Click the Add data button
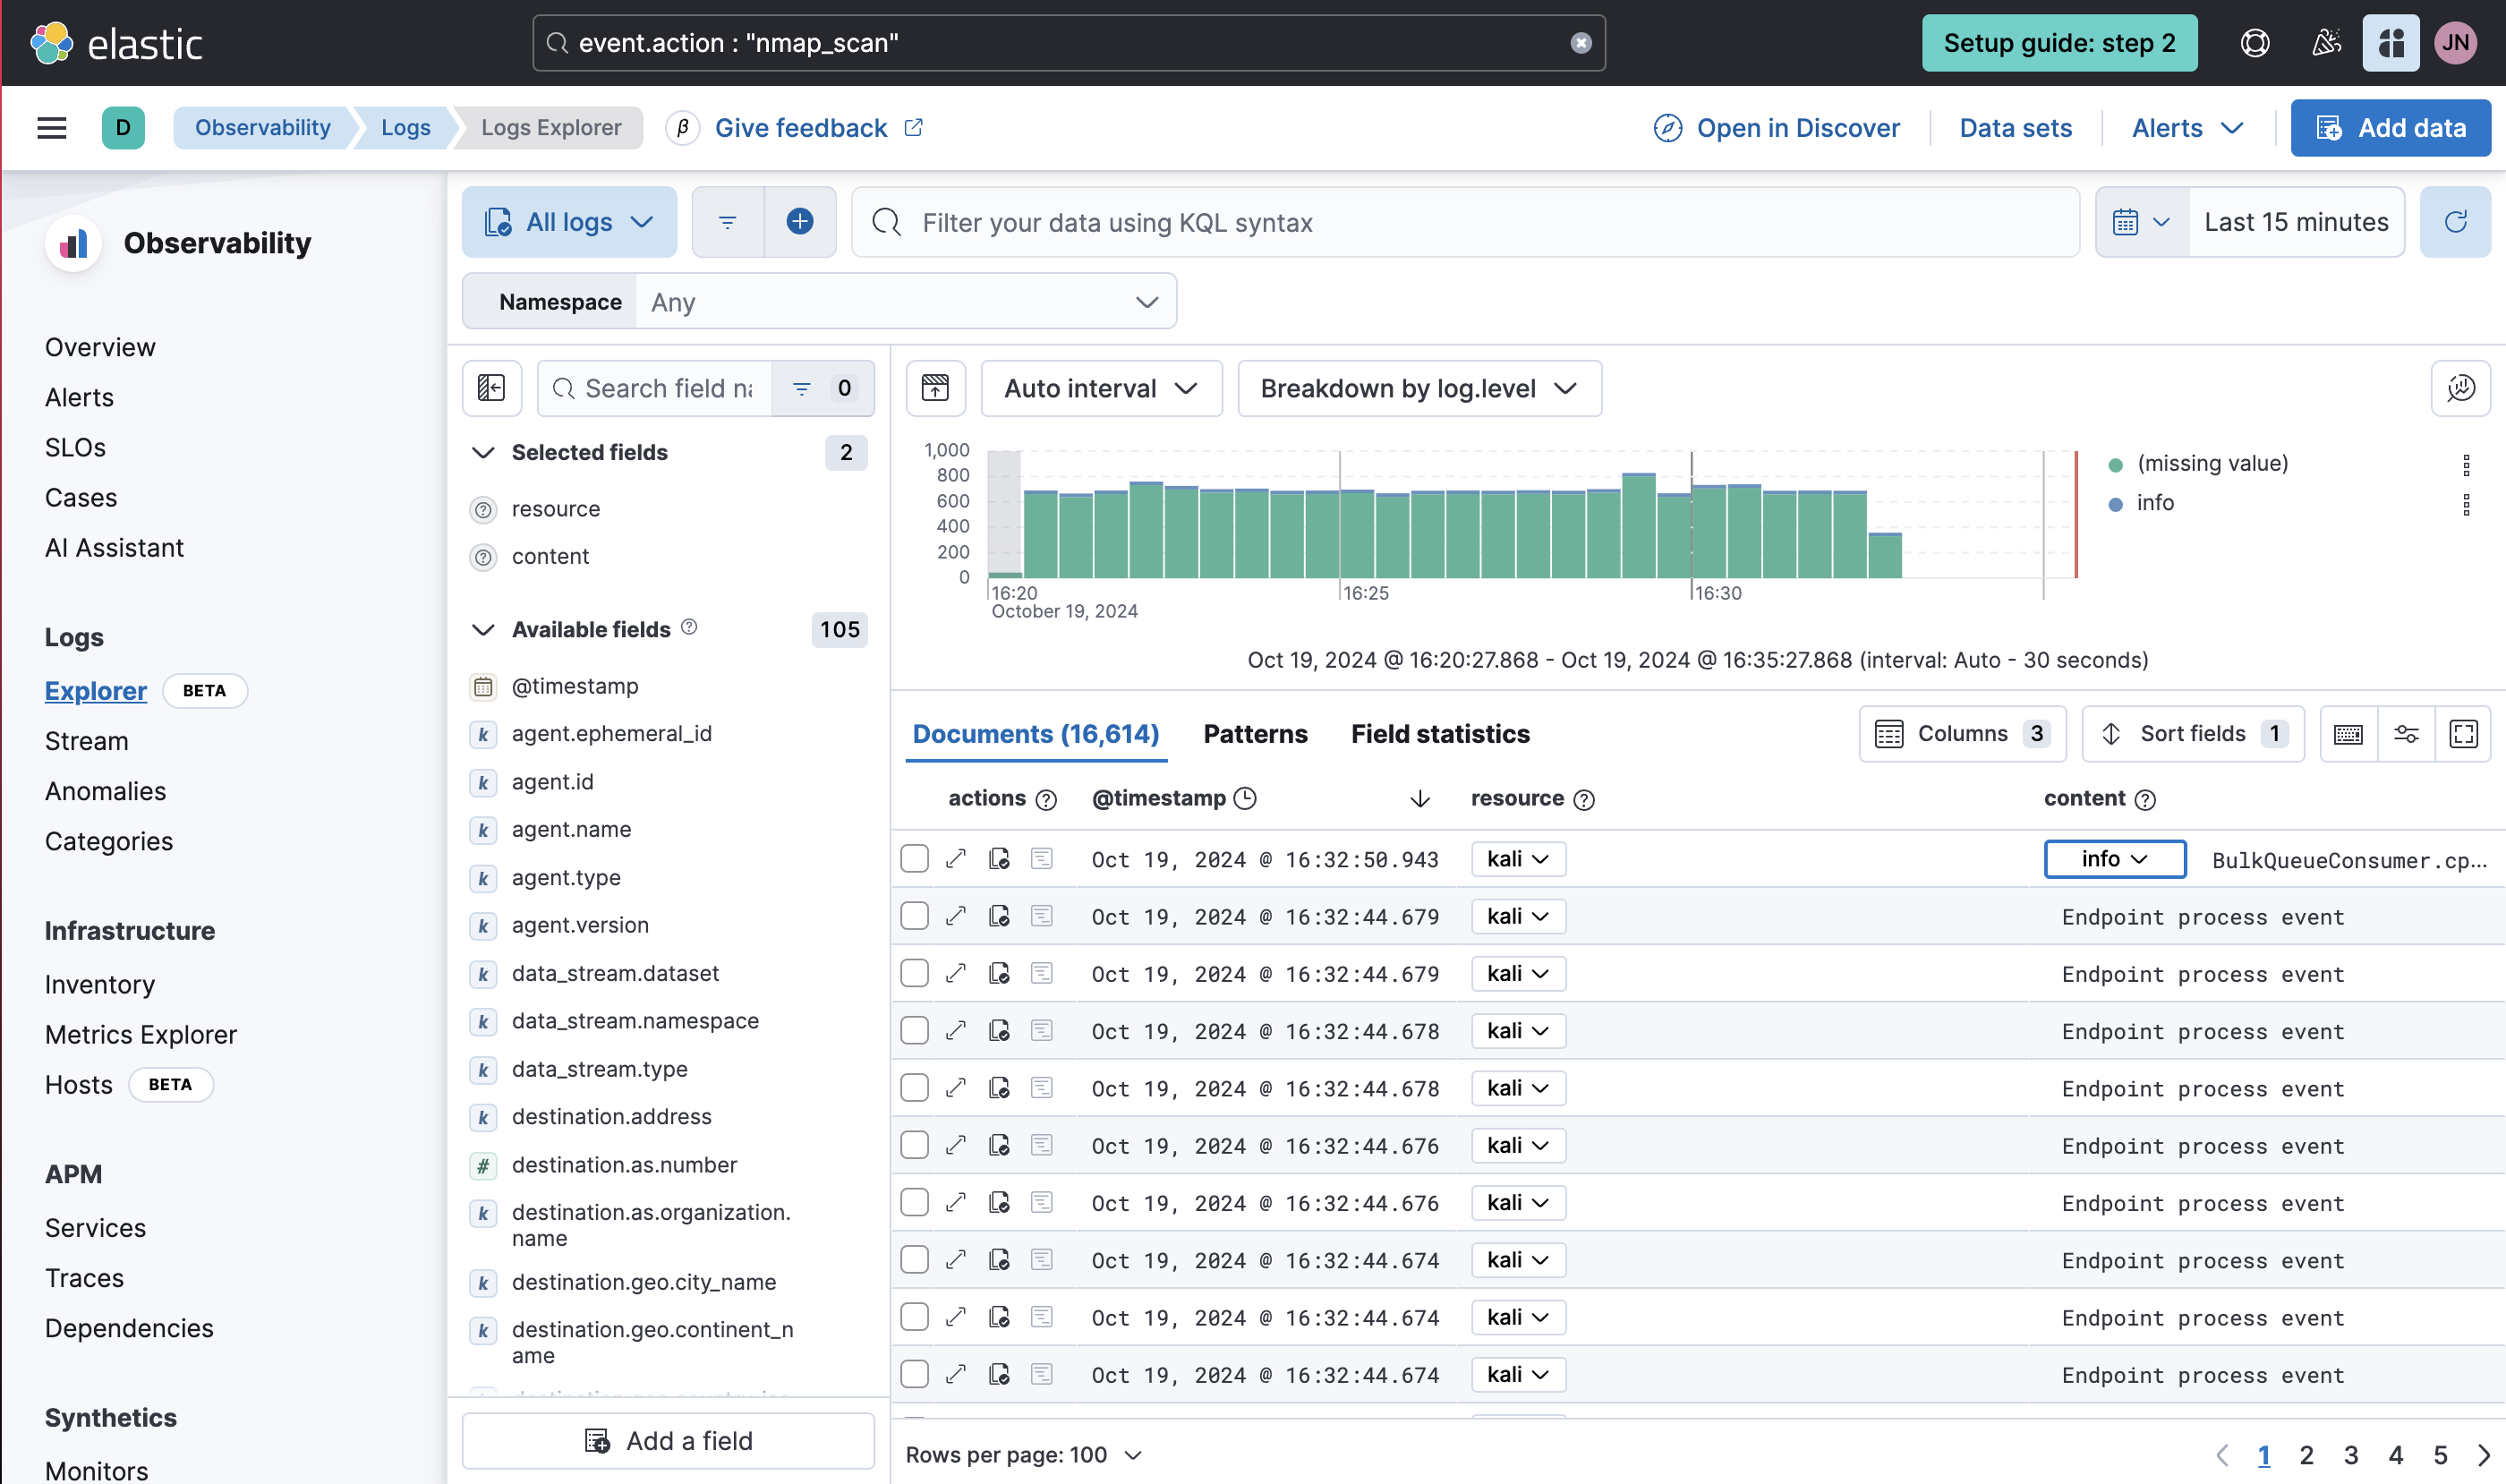The height and width of the screenshot is (1484, 2506). point(2390,128)
